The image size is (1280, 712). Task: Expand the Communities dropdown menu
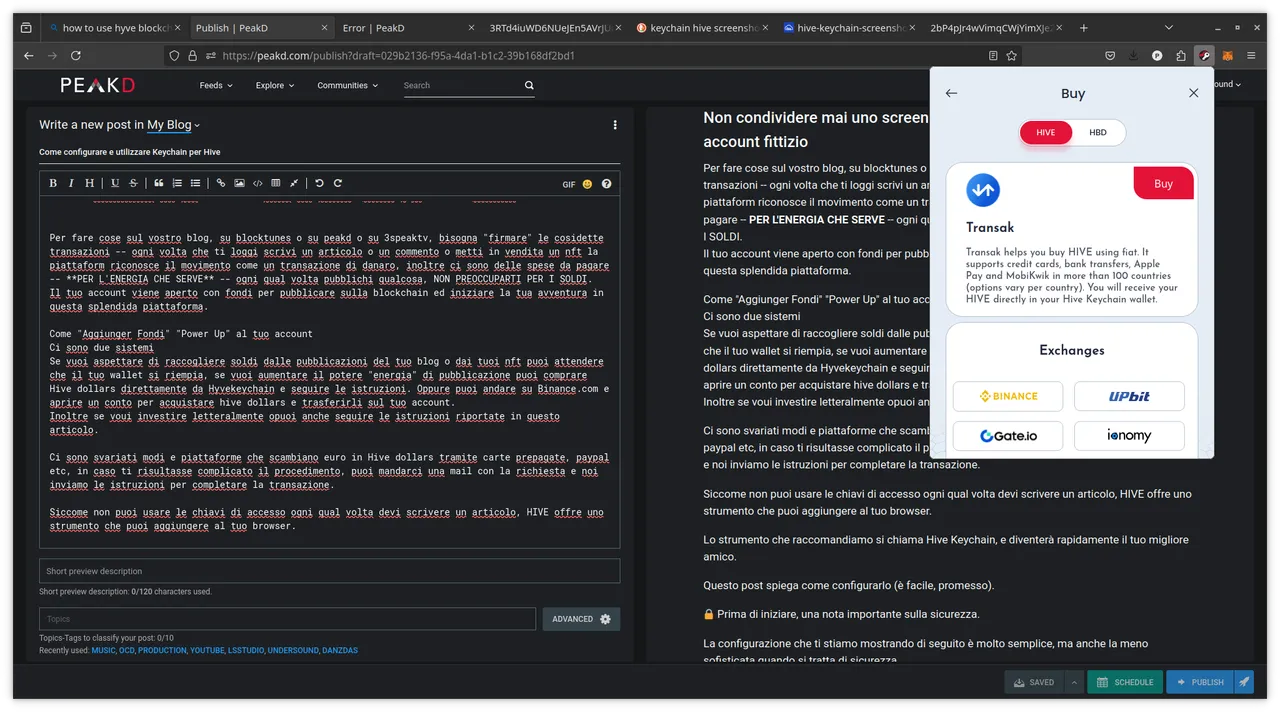click(348, 85)
